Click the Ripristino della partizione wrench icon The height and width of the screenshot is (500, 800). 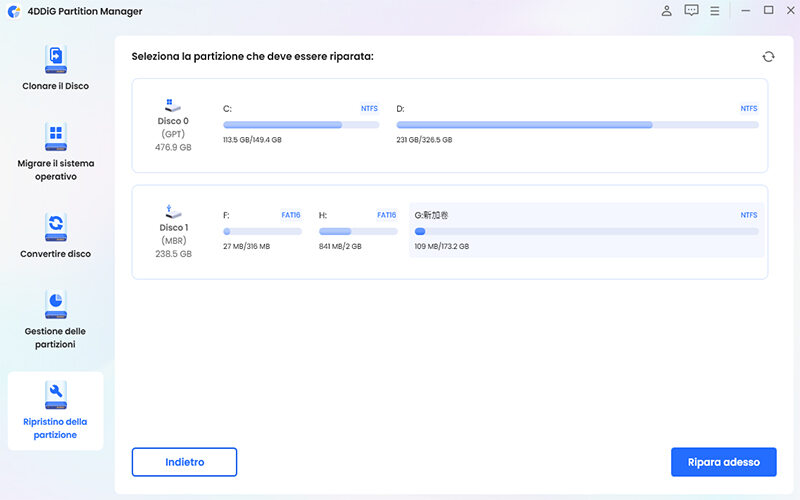click(x=55, y=394)
